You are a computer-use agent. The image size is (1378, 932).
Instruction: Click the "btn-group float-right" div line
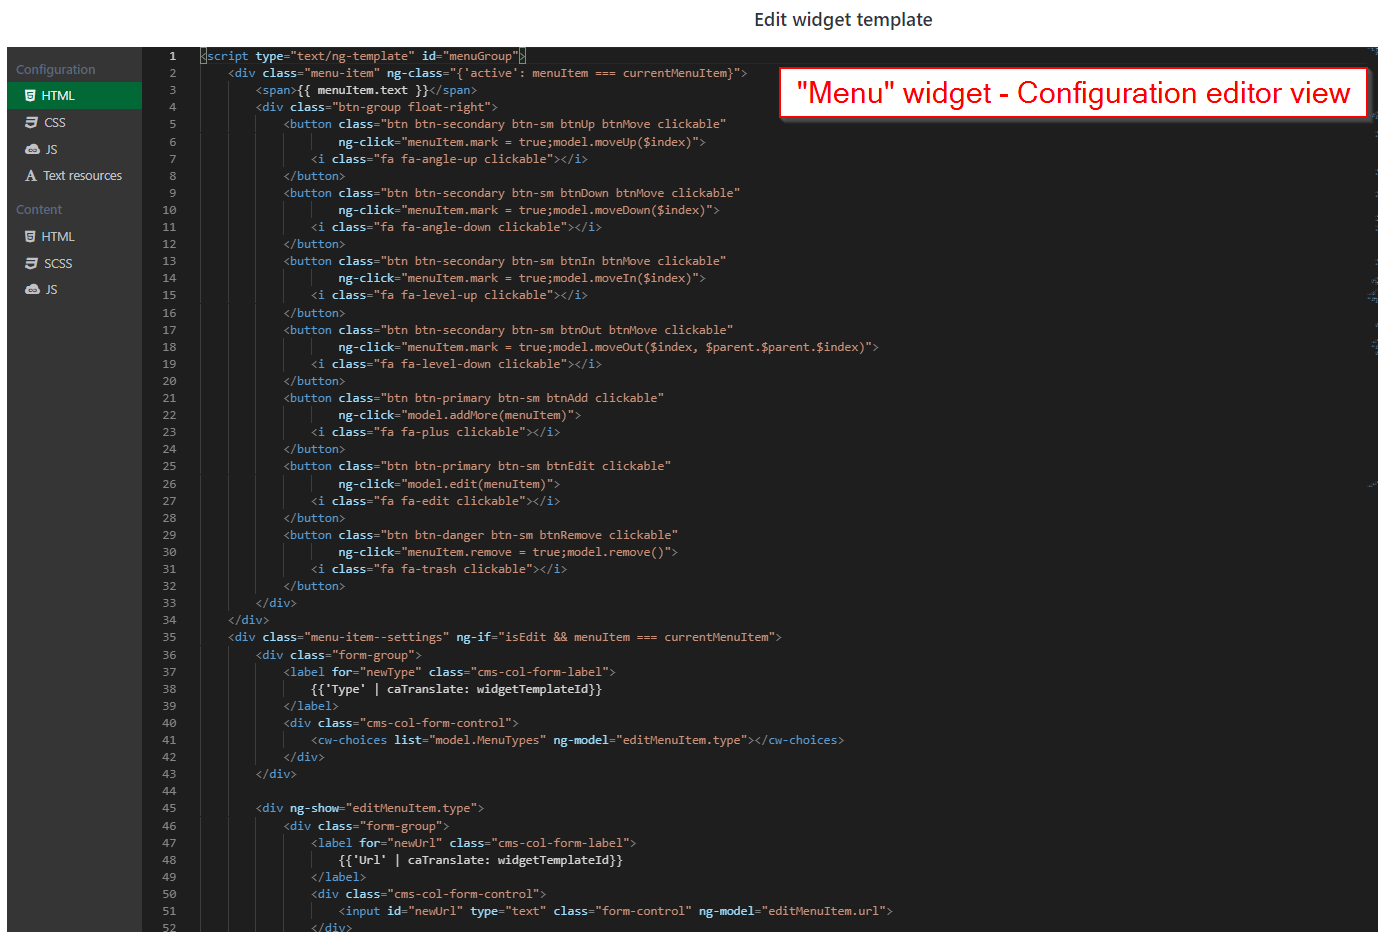[376, 107]
